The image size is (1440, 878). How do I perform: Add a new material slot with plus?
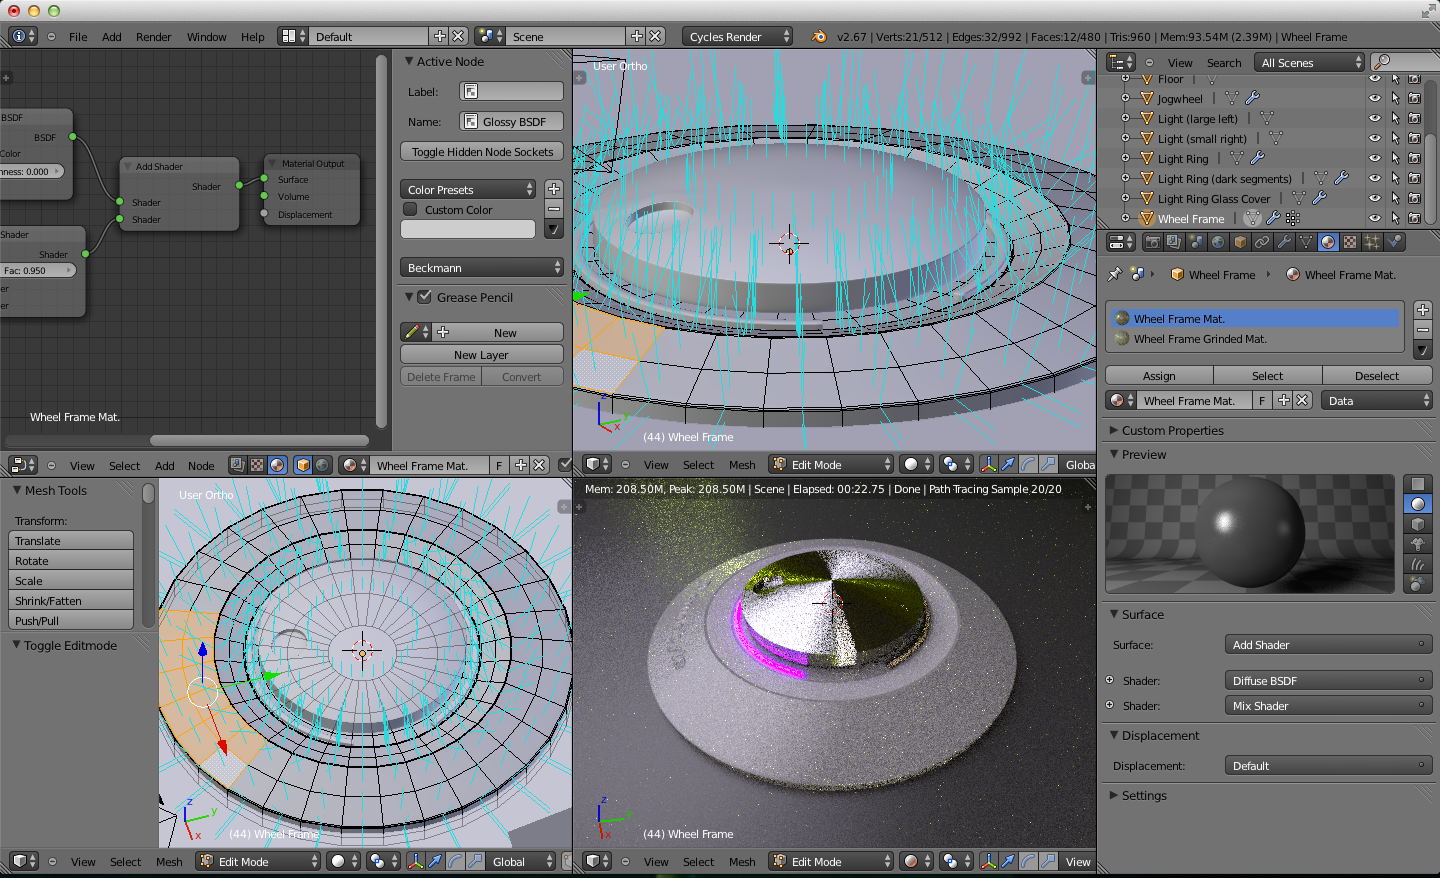(x=1423, y=310)
